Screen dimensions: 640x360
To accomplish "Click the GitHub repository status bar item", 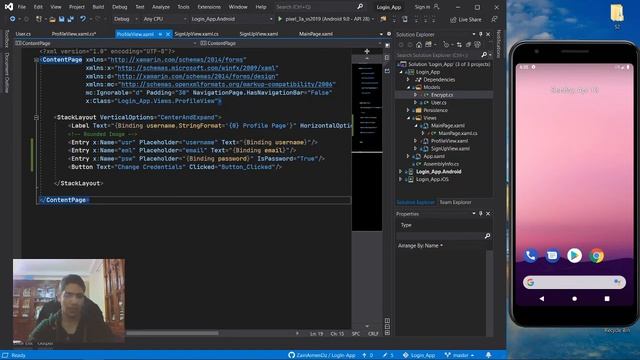I will (322, 356).
